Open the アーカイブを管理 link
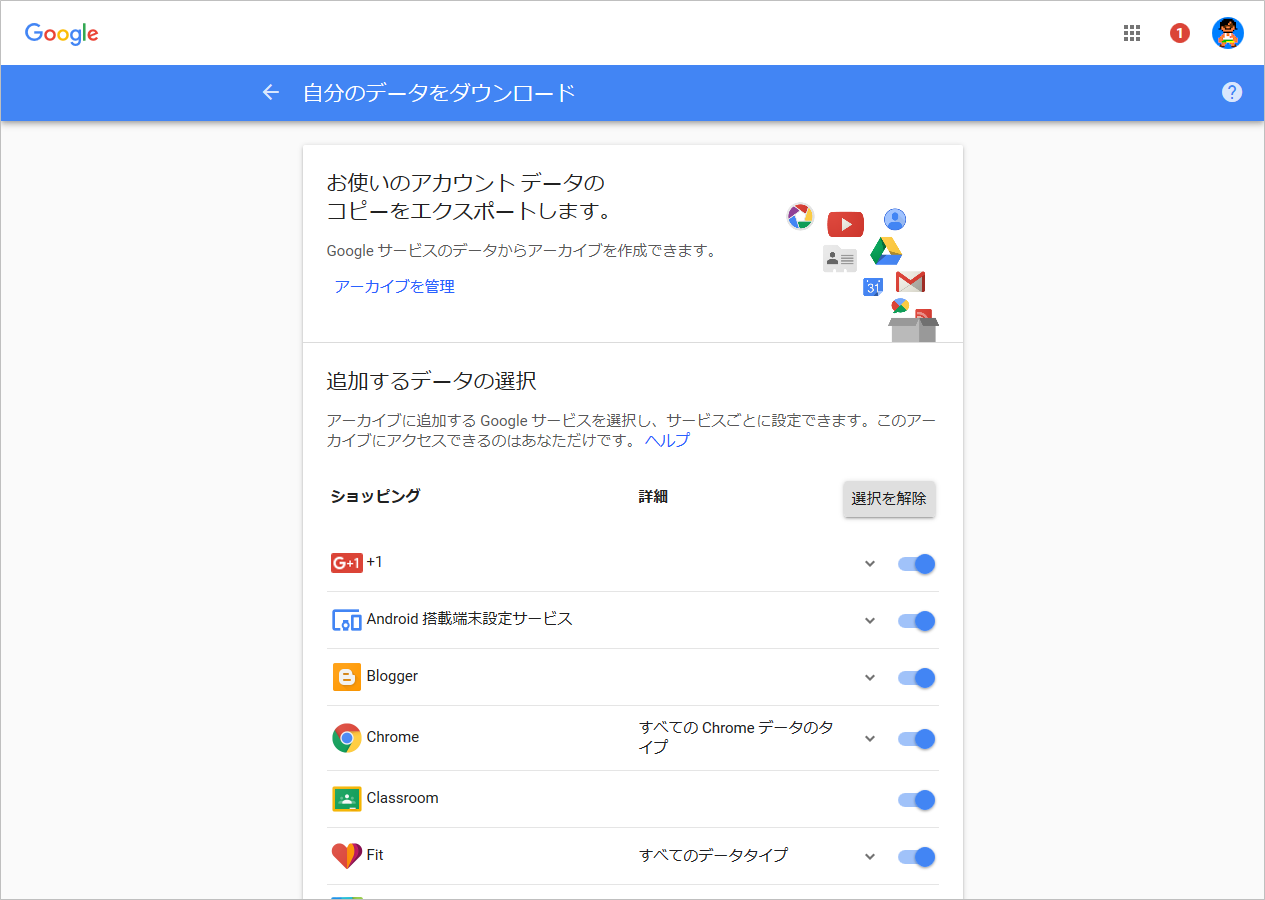The image size is (1265, 900). click(394, 287)
